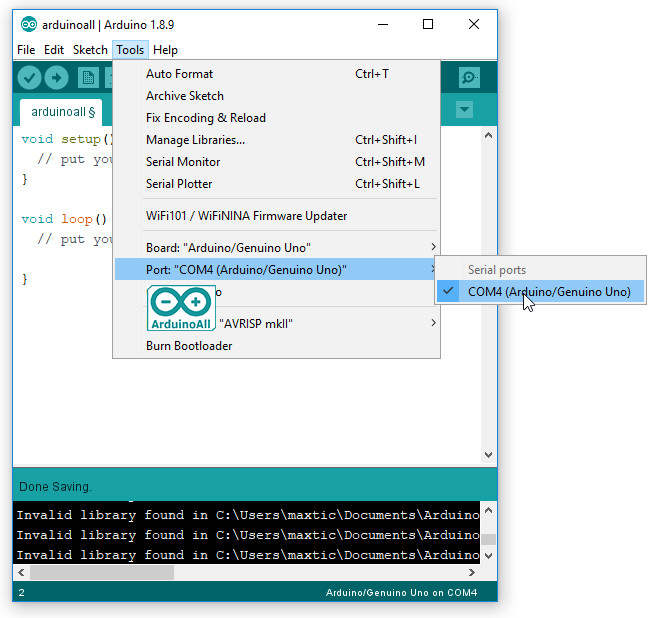Image resolution: width=660 pixels, height=618 pixels.
Task: Open the tab options dropdown arrow
Action: (x=464, y=109)
